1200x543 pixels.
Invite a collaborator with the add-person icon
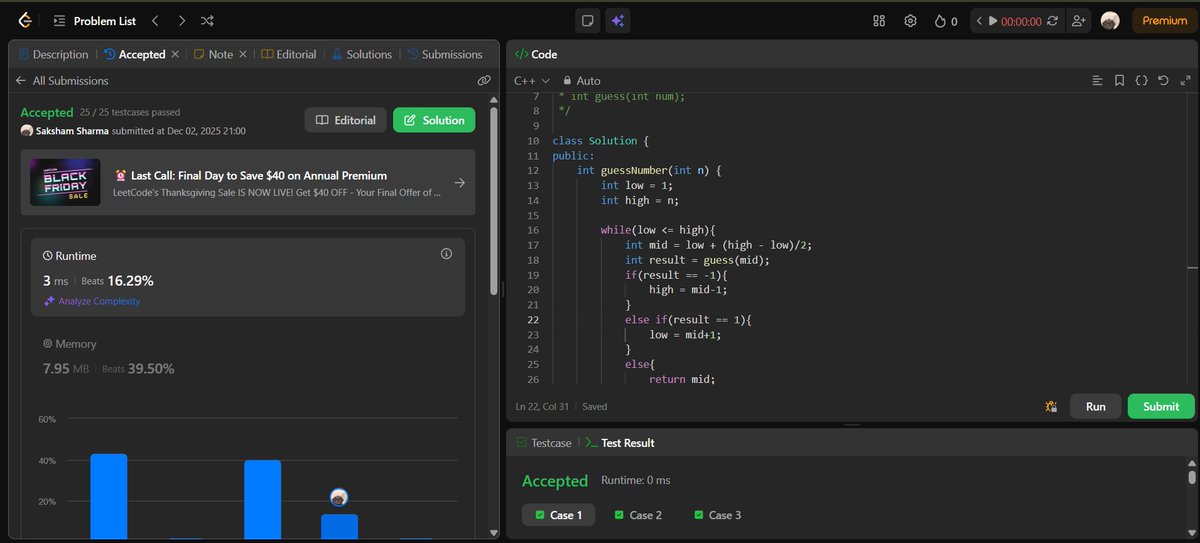1077,21
